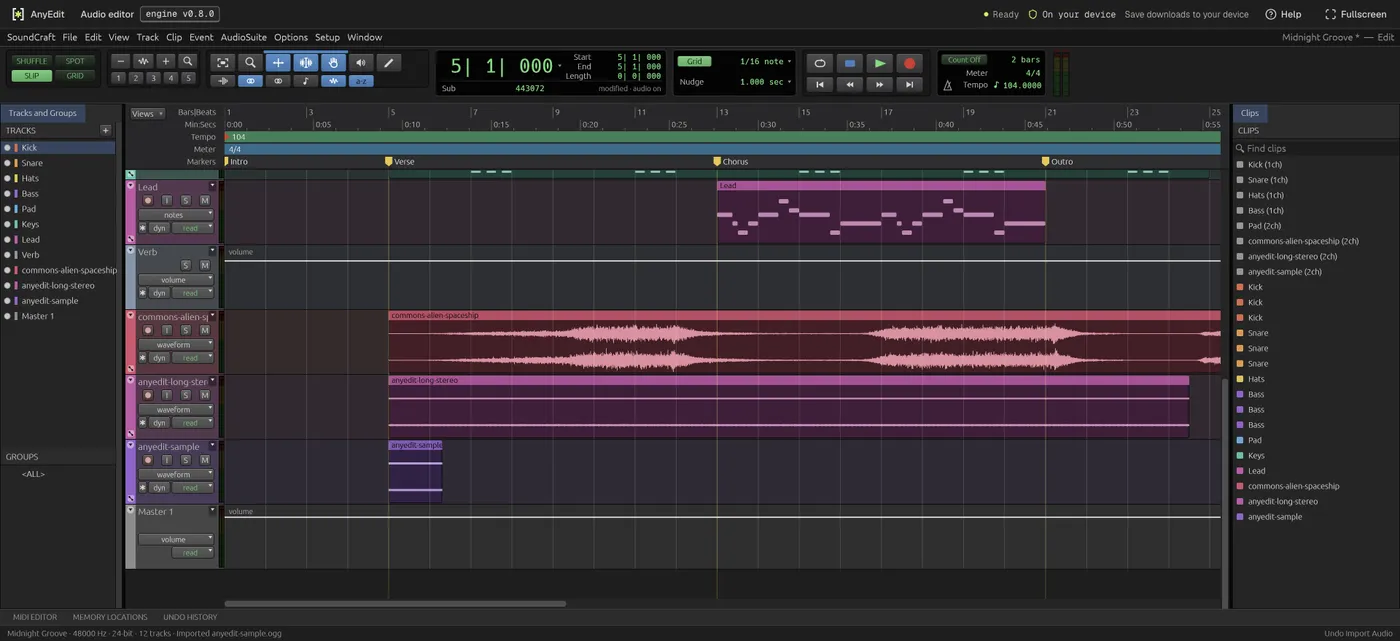Click the Help link
Viewport: 1400px width, 641px height.
pos(1283,14)
